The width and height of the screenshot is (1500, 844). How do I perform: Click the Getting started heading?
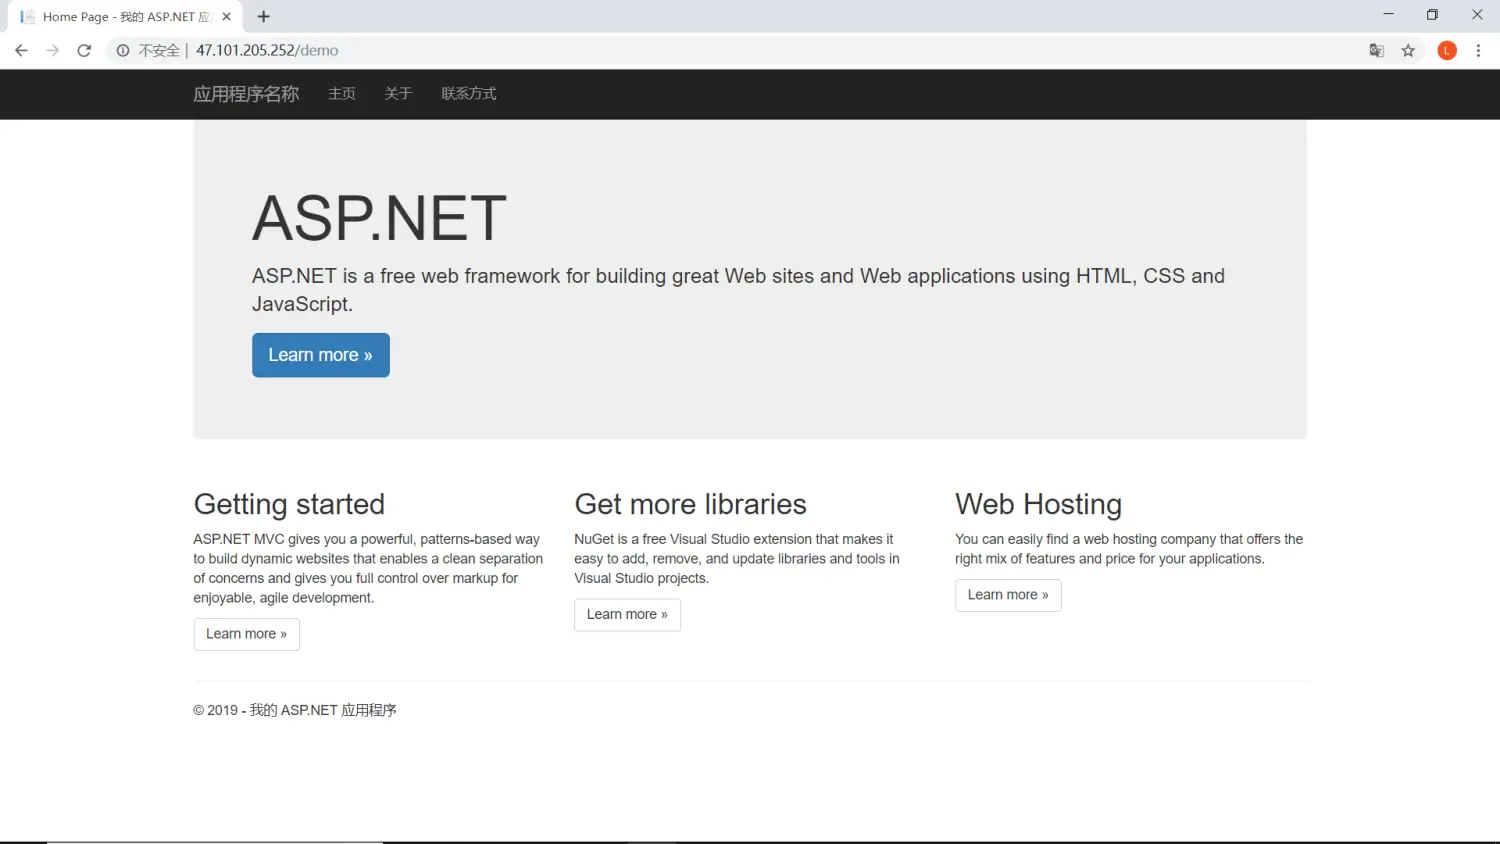pyautogui.click(x=289, y=504)
